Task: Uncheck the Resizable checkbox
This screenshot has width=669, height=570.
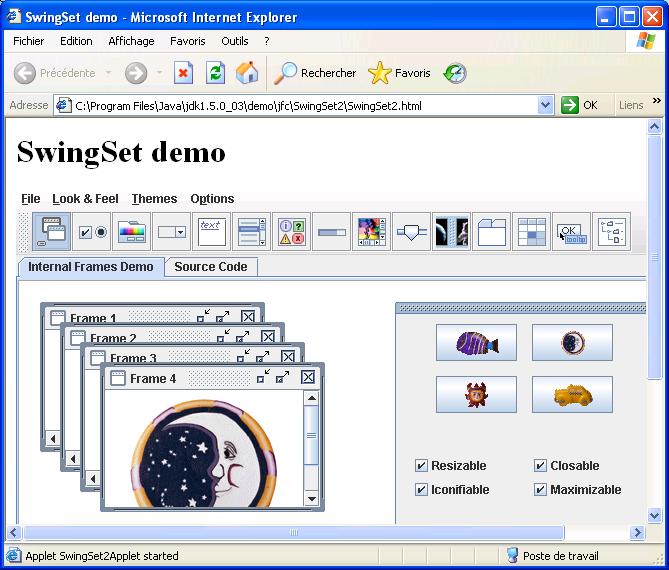Action: point(421,466)
